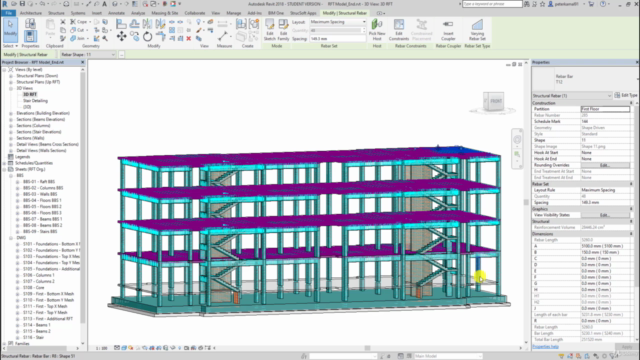640x360 pixels.
Task: Open the Manage ribbon tab
Action: tap(233, 13)
